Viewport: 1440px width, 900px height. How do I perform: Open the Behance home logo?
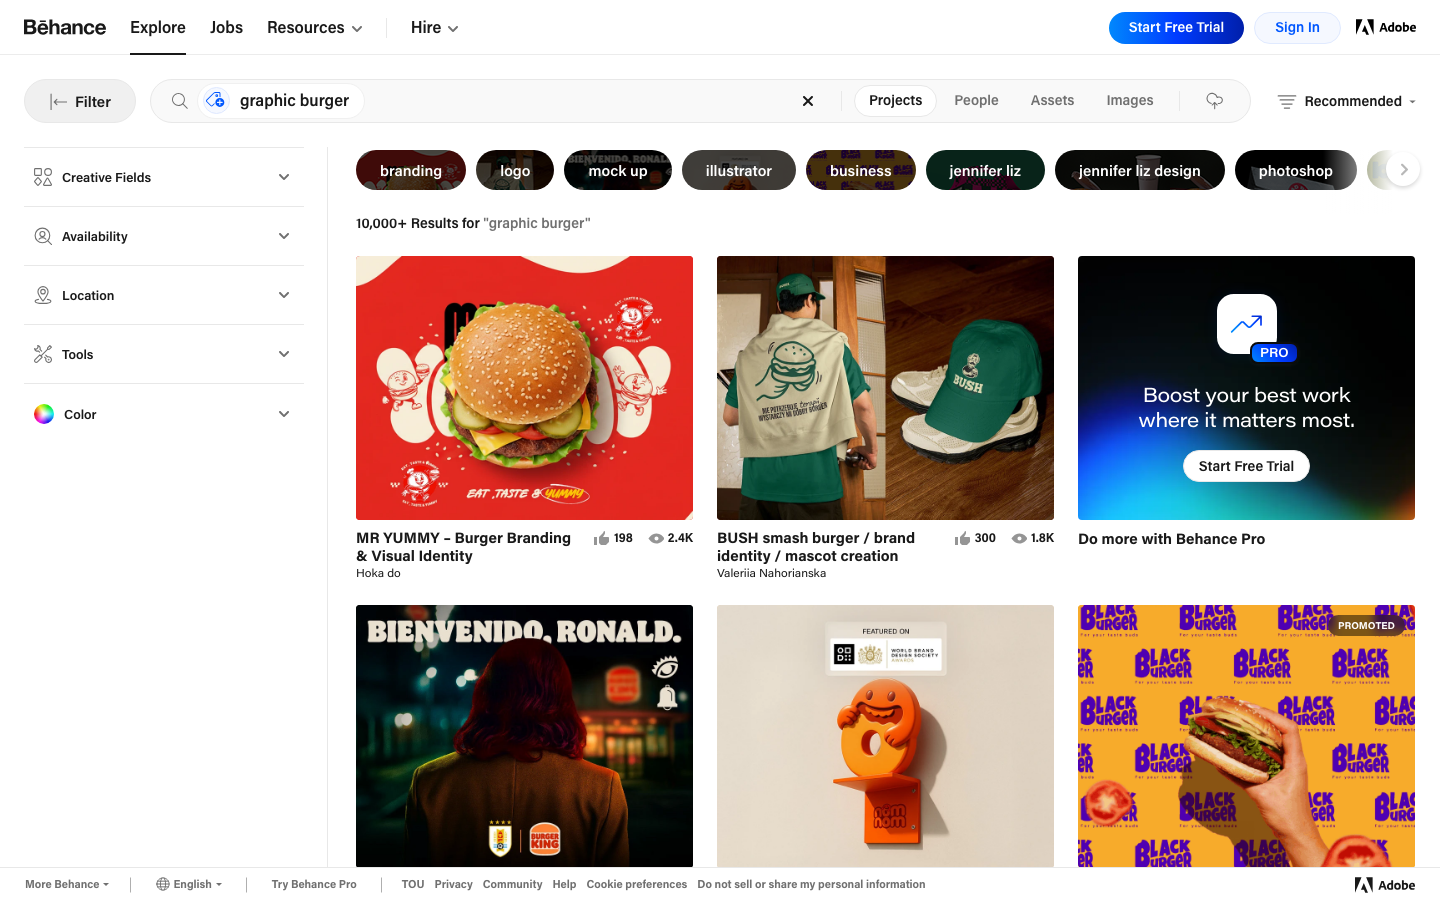pos(65,27)
